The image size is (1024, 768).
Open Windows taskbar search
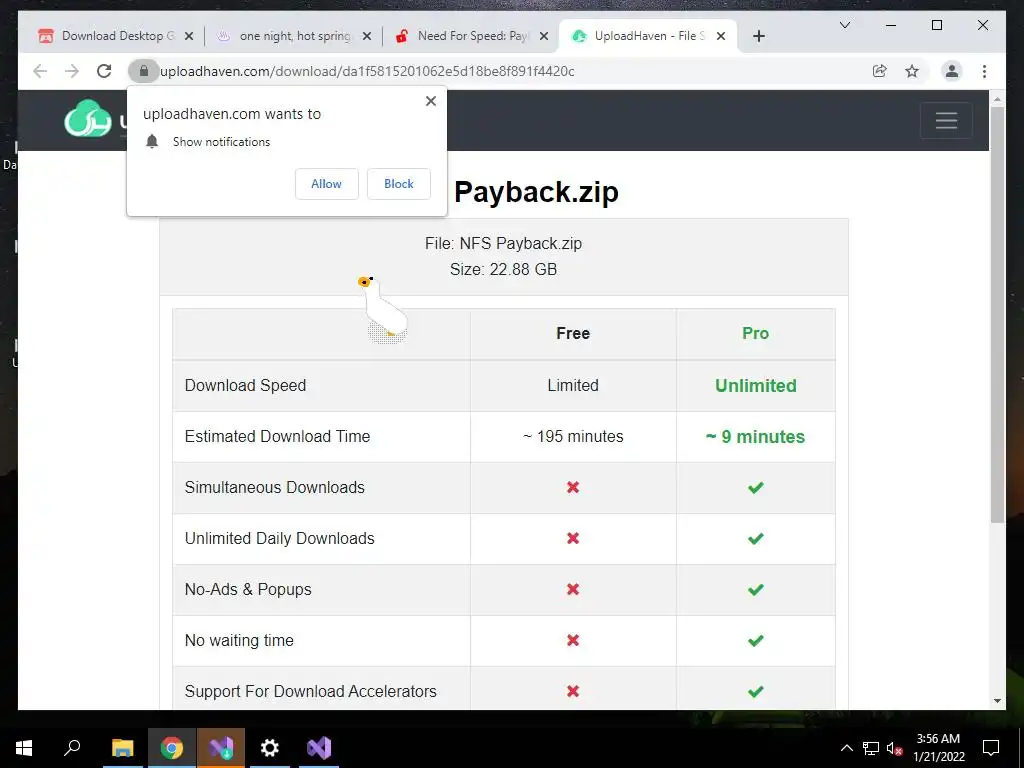(72, 747)
